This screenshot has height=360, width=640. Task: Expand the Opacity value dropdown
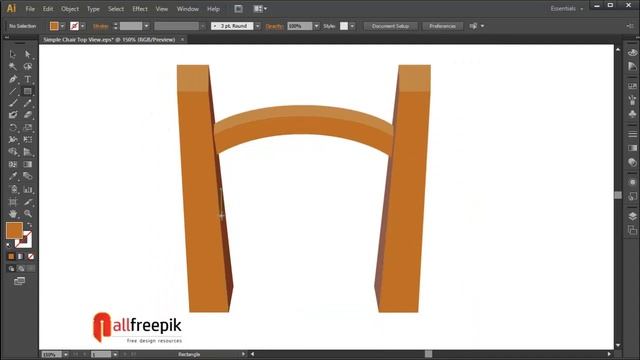coord(316,26)
